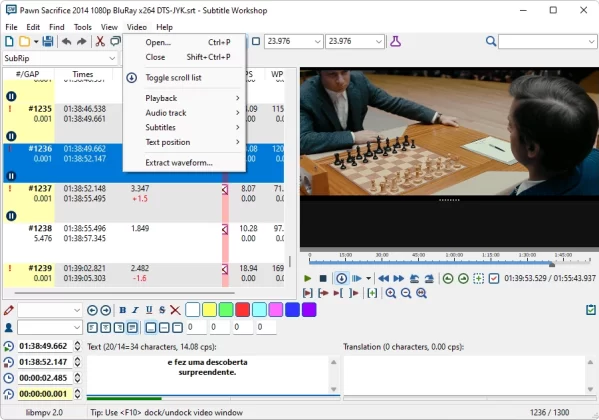The height and width of the screenshot is (420, 599).
Task: Toggle italic formatting
Action: tap(135, 310)
